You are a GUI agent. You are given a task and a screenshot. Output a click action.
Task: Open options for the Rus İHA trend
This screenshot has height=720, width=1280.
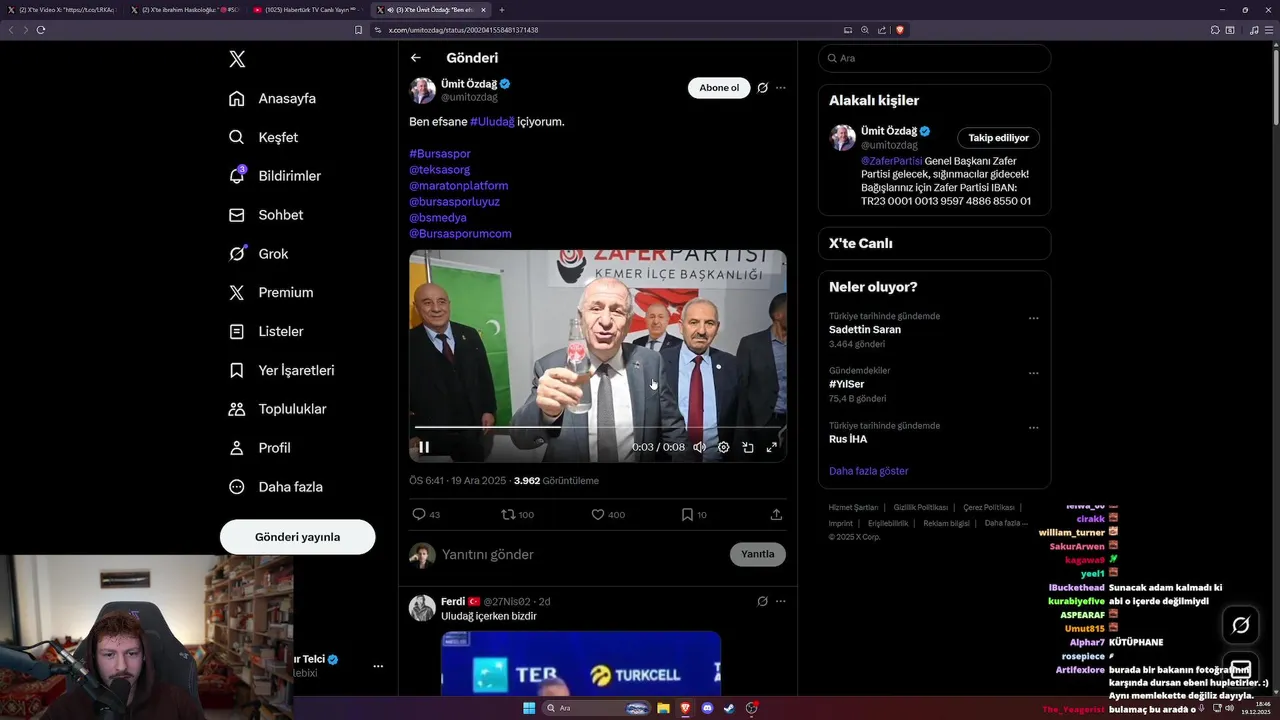(x=1033, y=428)
